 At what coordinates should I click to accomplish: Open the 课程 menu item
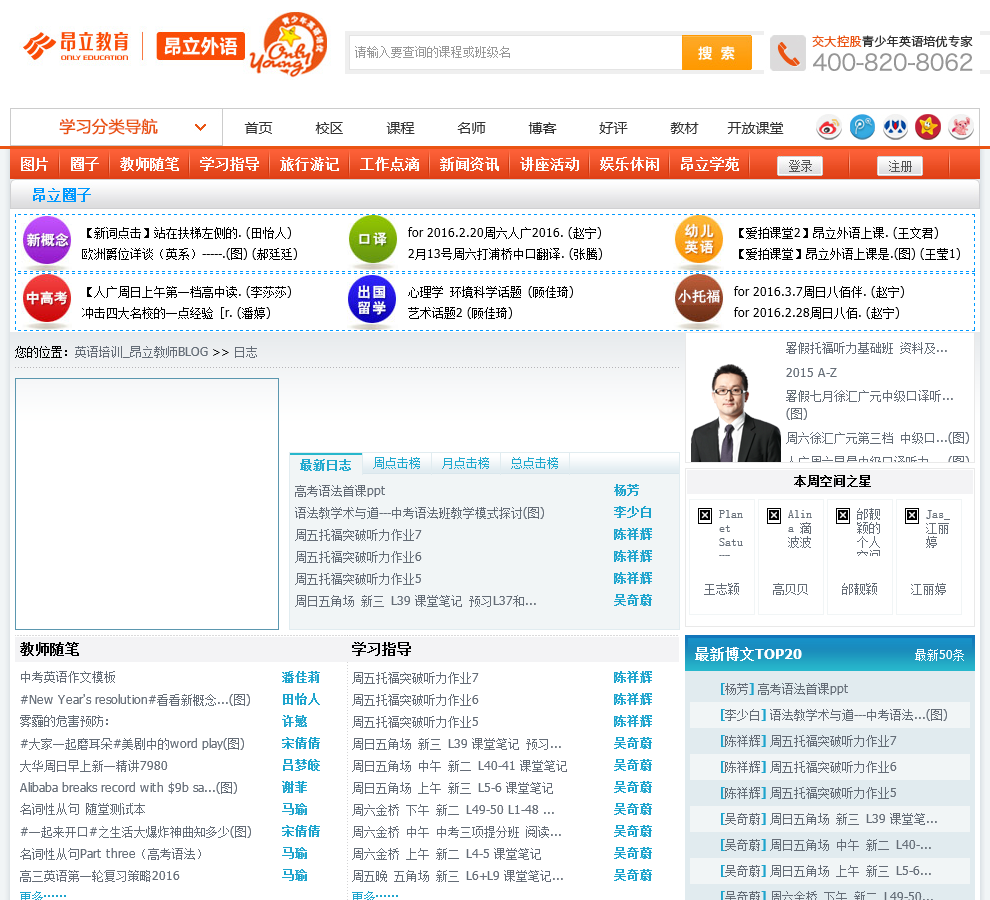click(x=400, y=128)
